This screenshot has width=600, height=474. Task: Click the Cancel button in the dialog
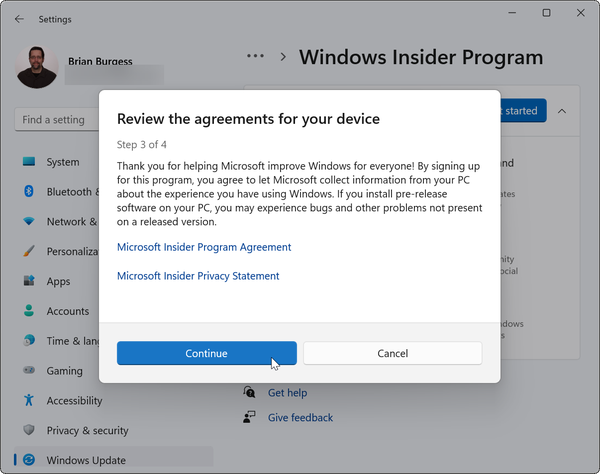pos(393,353)
